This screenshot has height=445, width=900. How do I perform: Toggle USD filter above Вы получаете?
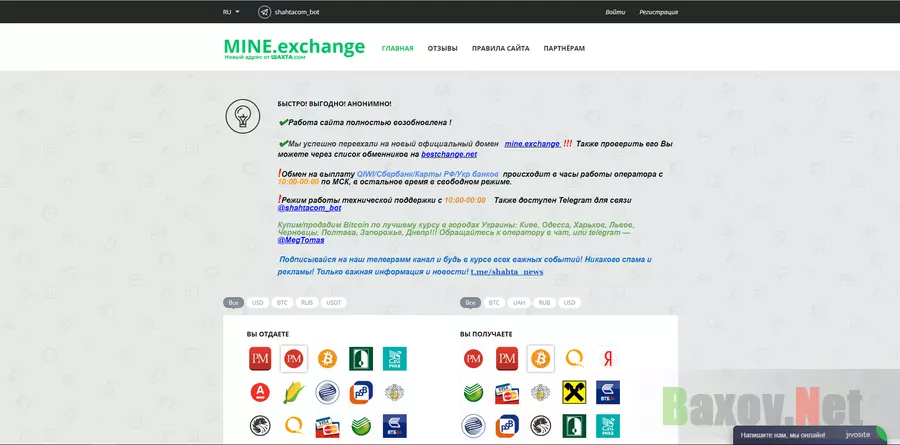pos(569,303)
